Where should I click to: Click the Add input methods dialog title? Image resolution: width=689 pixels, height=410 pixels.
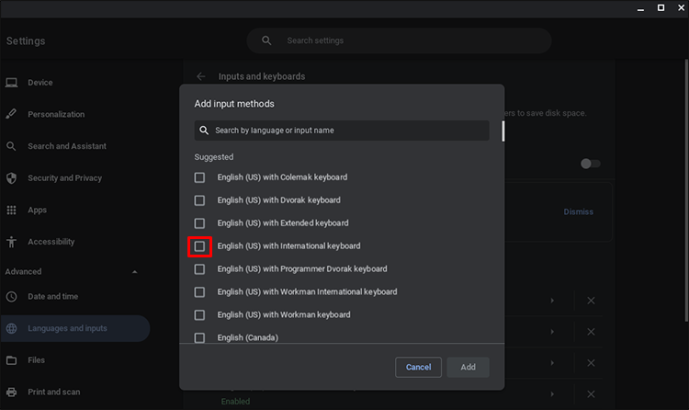(234, 104)
